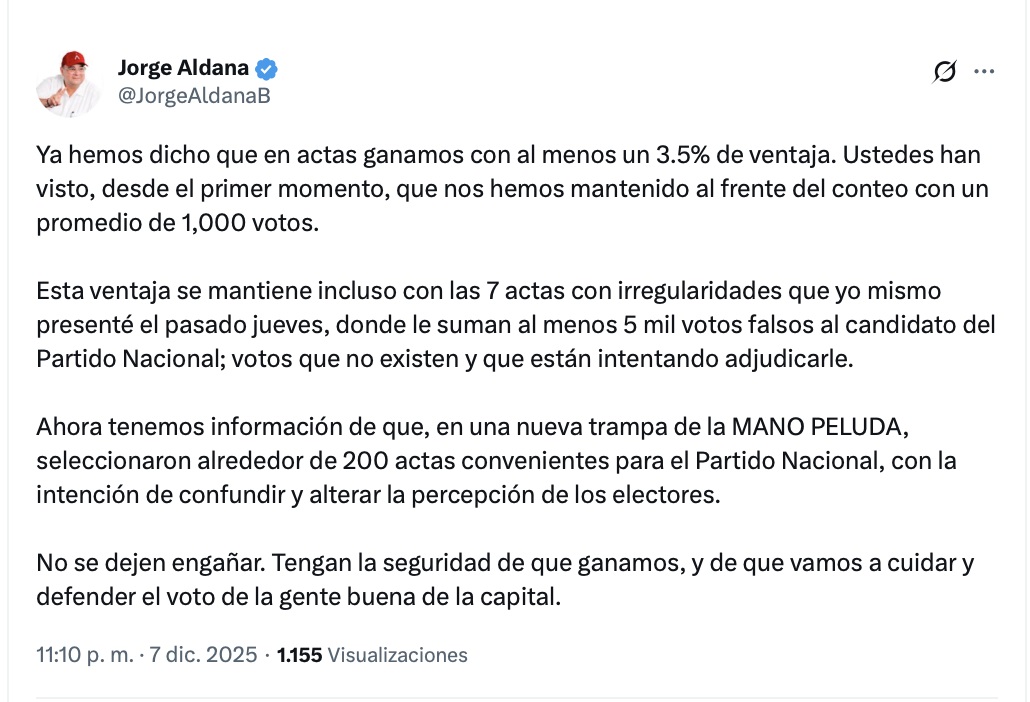Screen dimensions: 1030x702
Task: Click the 7 dic. 2025 date
Action: coord(203,656)
